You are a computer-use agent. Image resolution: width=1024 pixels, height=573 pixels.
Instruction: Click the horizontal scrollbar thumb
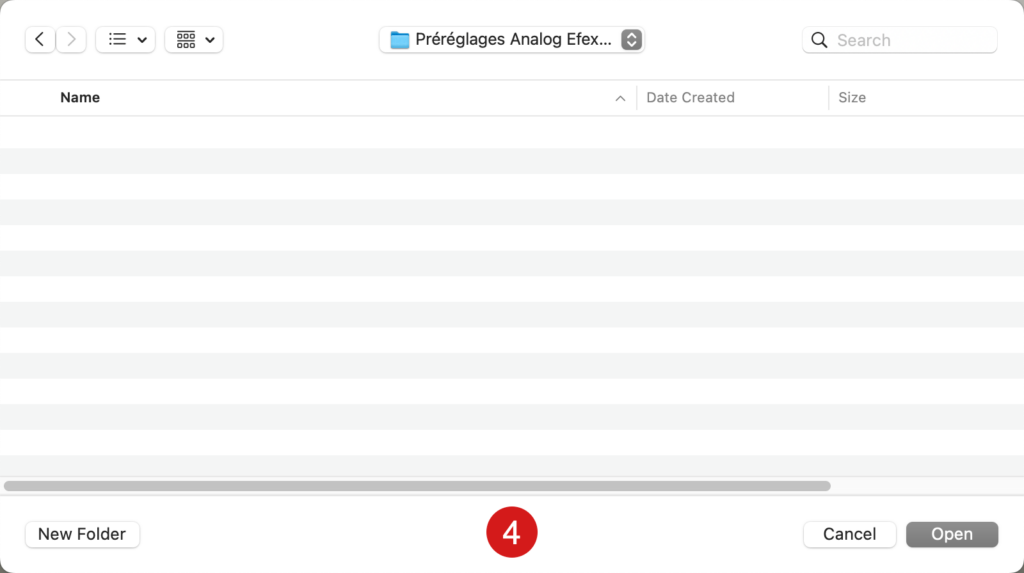click(417, 486)
